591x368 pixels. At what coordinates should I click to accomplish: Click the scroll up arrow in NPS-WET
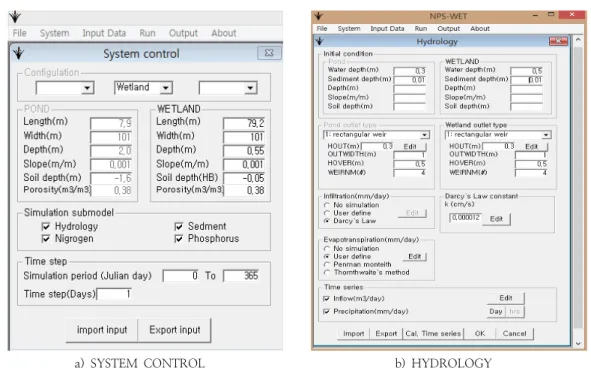[x=578, y=40]
